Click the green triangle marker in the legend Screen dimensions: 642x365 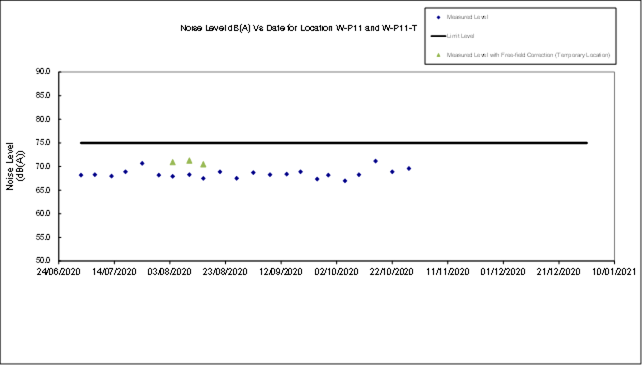pos(439,55)
